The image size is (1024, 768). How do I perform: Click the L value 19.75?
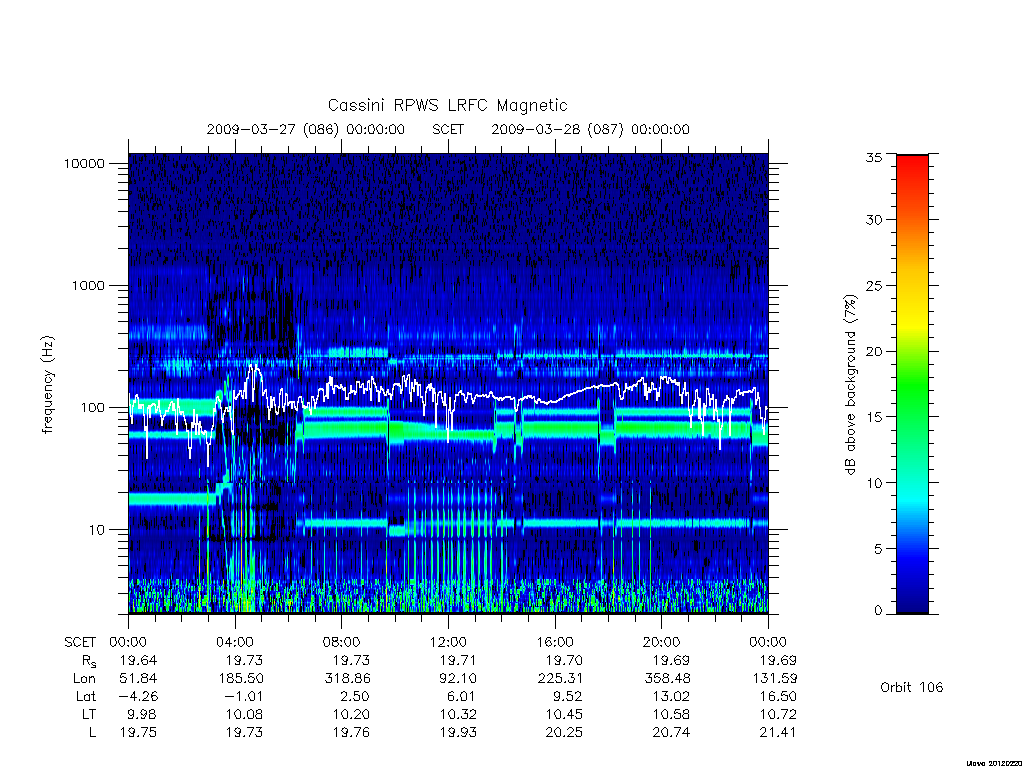(138, 733)
